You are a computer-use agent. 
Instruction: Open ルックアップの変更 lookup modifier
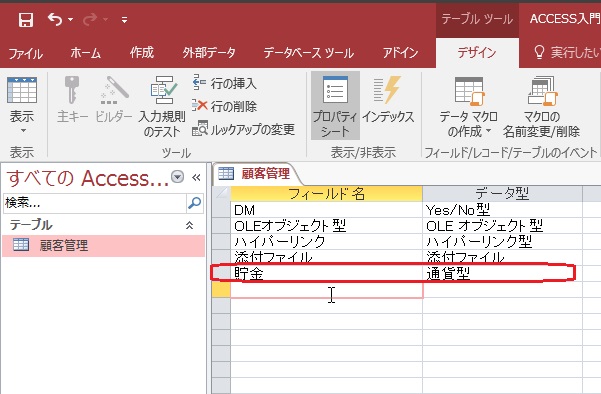tap(243, 129)
